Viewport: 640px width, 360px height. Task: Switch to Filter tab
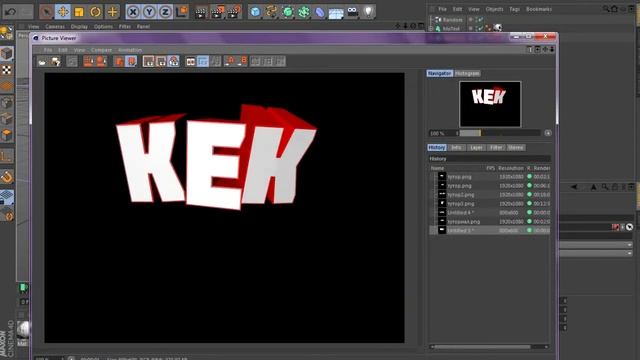[x=496, y=147]
